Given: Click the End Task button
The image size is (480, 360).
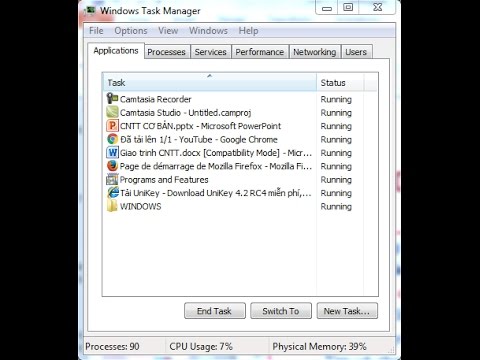Looking at the screenshot, I should click(214, 311).
